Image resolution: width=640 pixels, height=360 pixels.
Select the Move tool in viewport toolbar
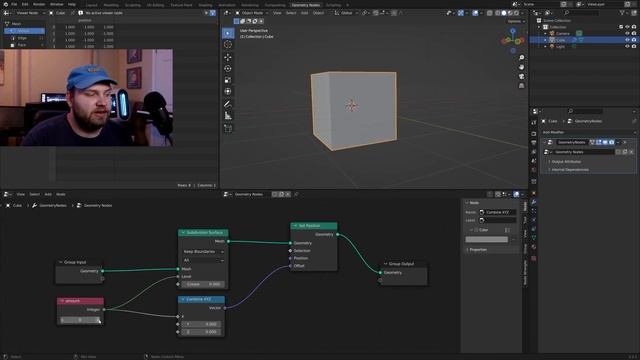point(228,57)
